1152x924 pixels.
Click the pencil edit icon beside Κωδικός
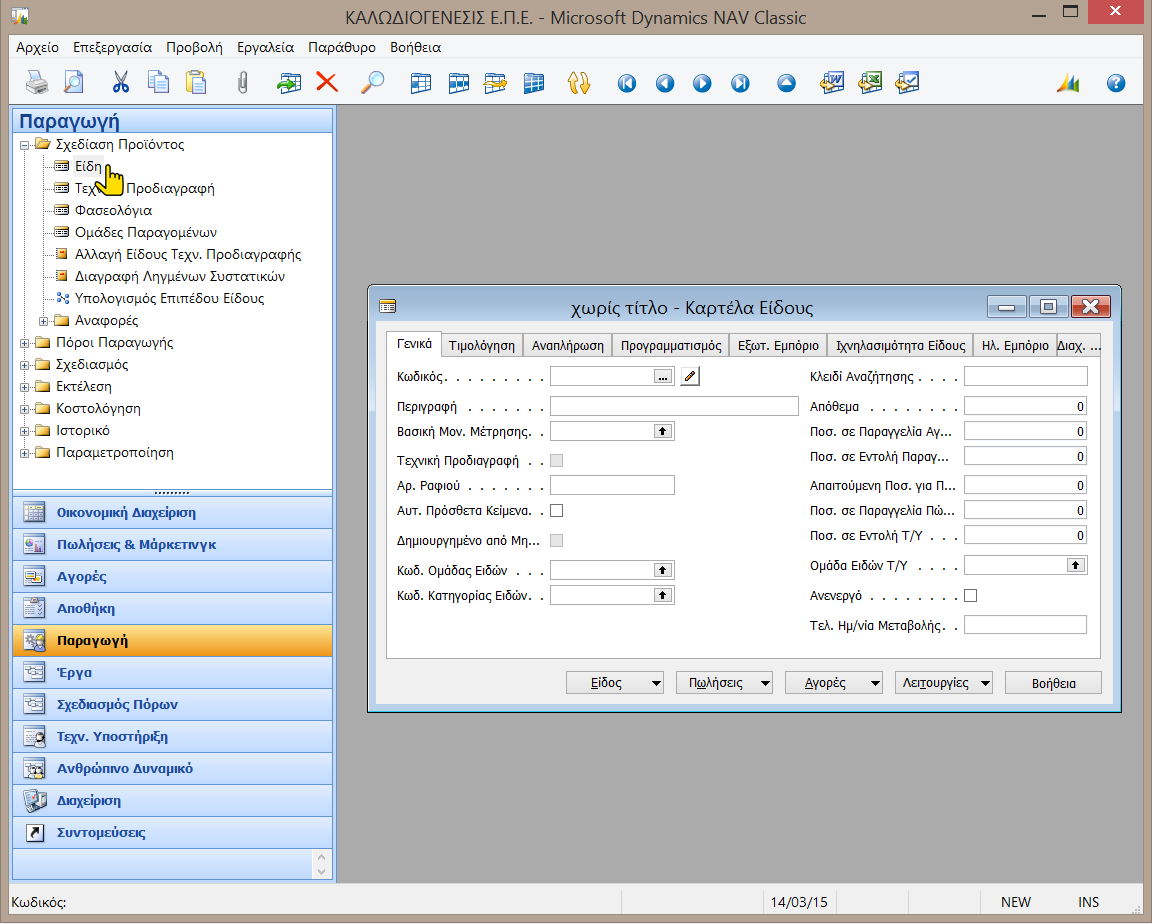coord(689,376)
